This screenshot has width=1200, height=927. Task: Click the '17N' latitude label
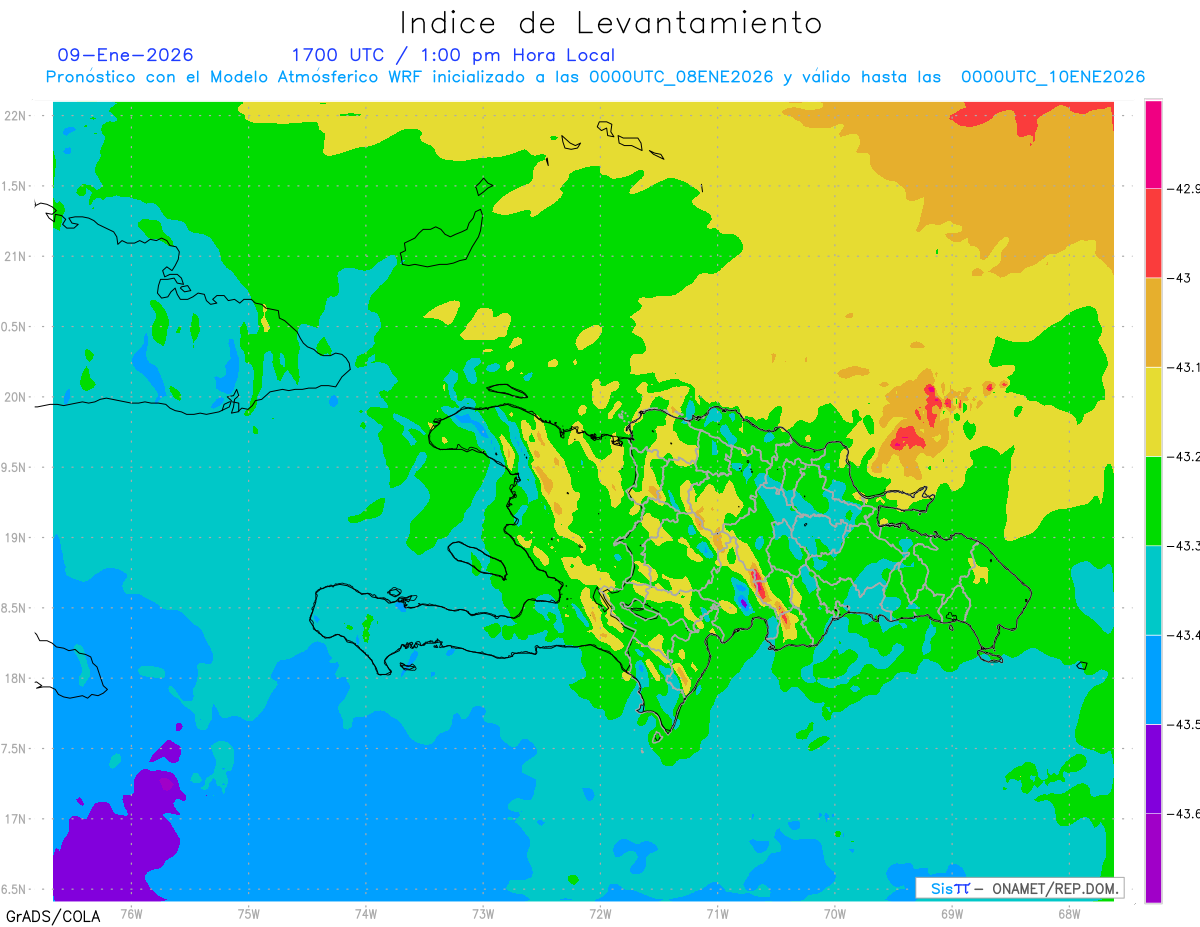(x=16, y=819)
